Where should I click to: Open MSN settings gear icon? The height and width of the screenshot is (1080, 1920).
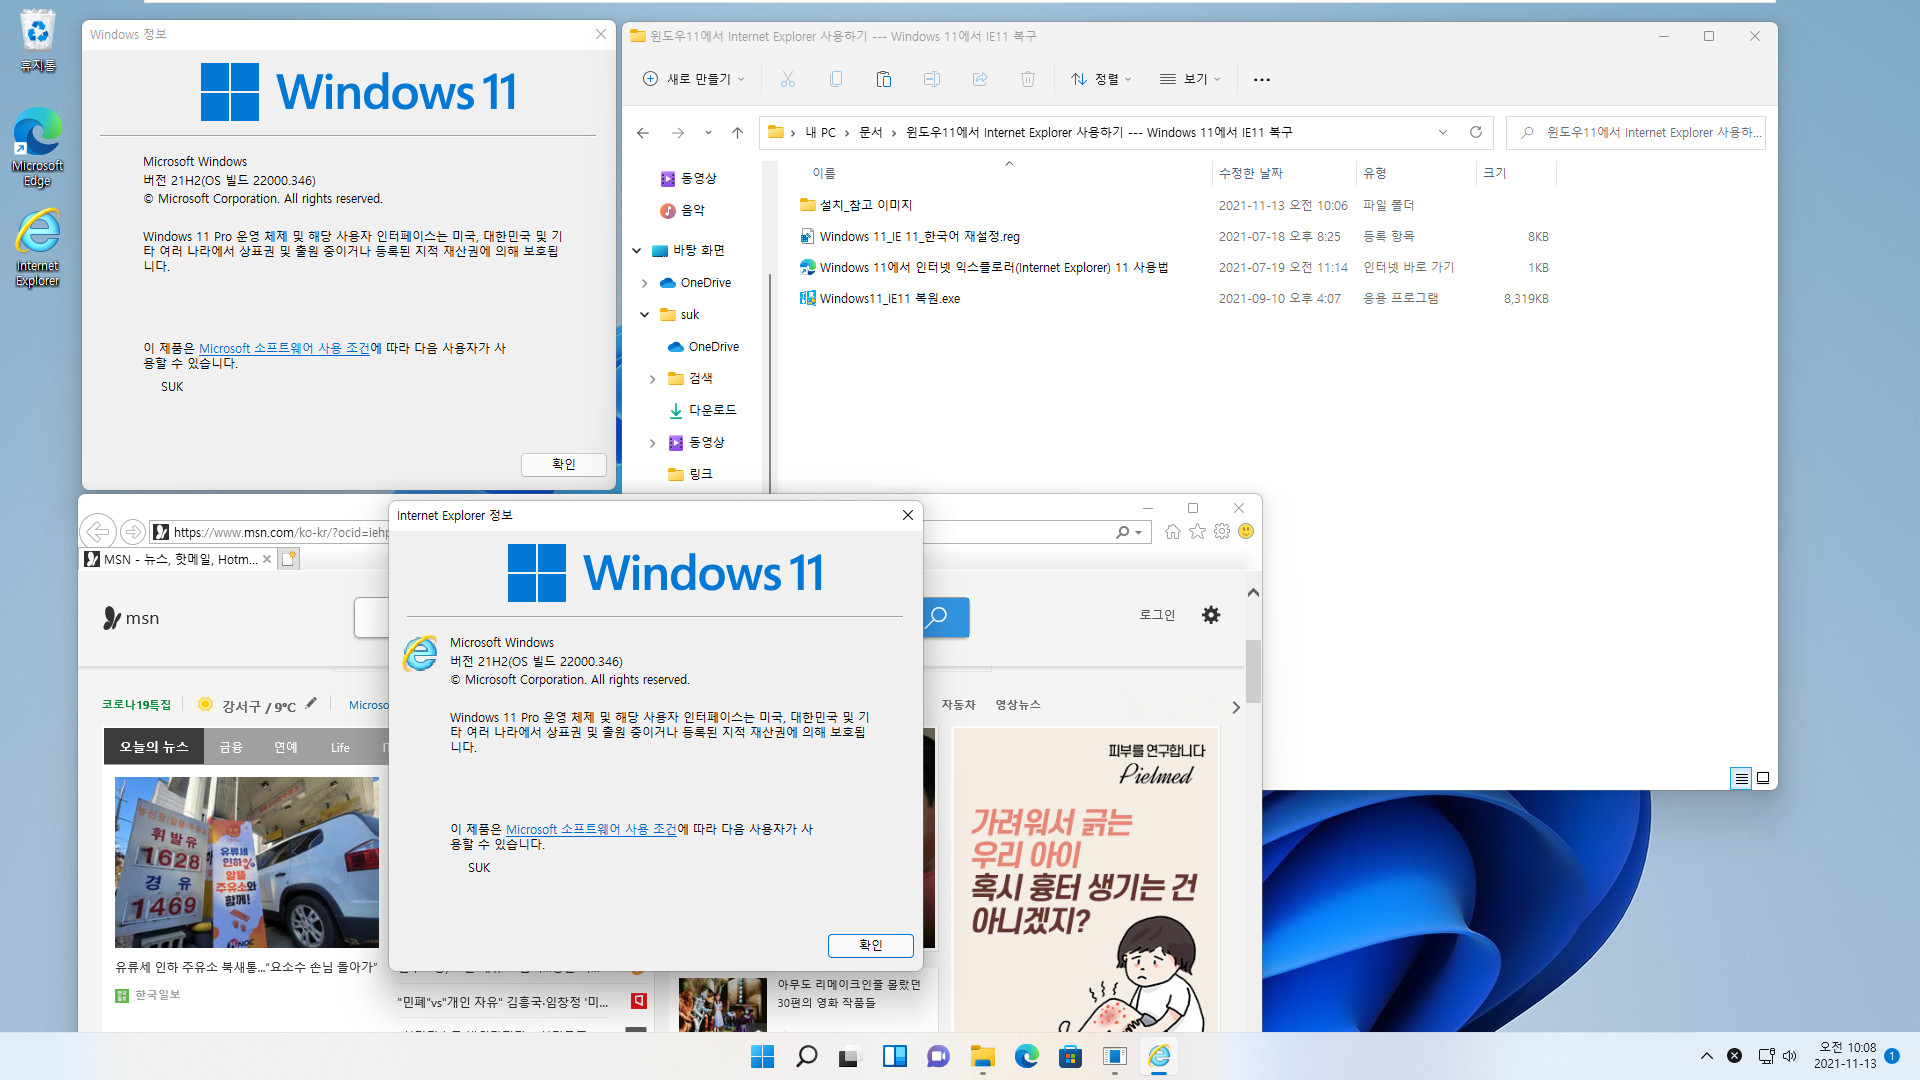tap(1211, 615)
